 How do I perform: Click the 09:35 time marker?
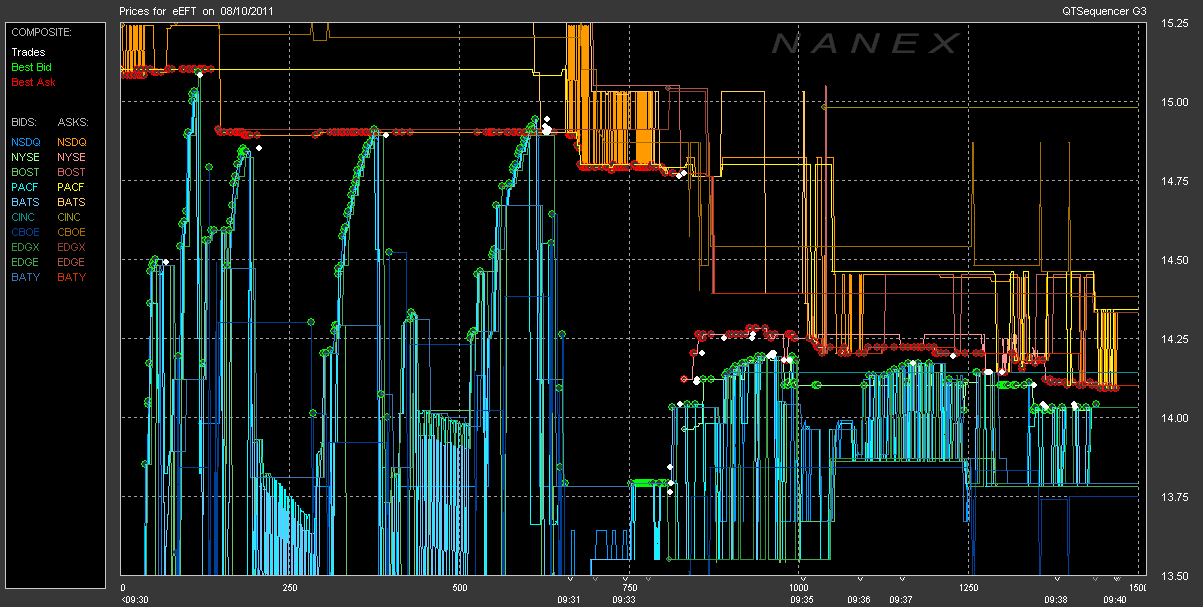pos(800,599)
